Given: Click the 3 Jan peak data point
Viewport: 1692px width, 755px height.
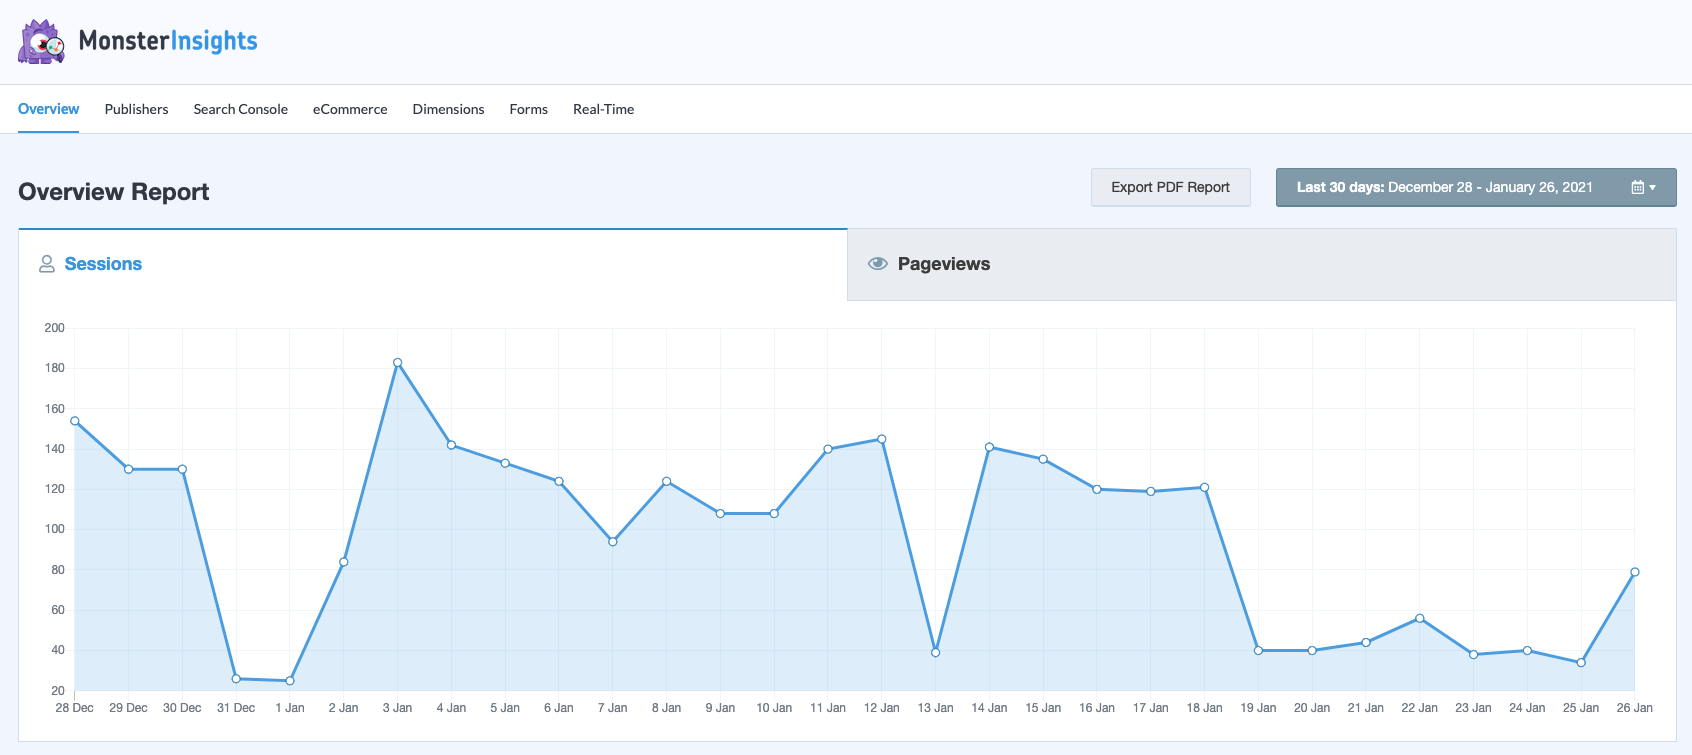Looking at the screenshot, I should click(398, 363).
